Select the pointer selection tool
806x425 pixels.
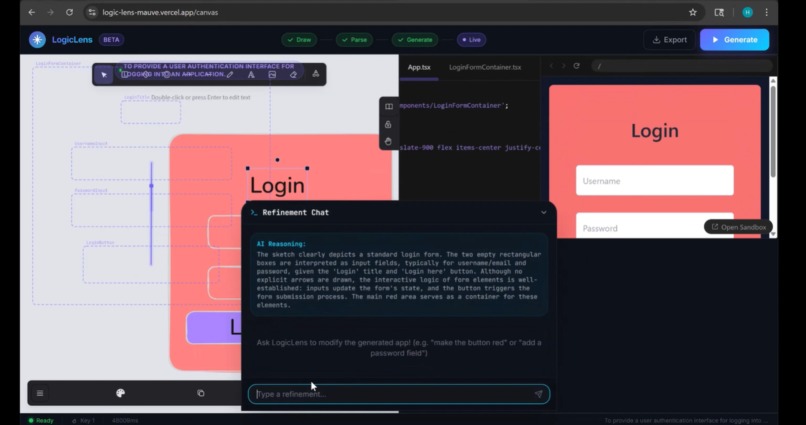pos(104,75)
